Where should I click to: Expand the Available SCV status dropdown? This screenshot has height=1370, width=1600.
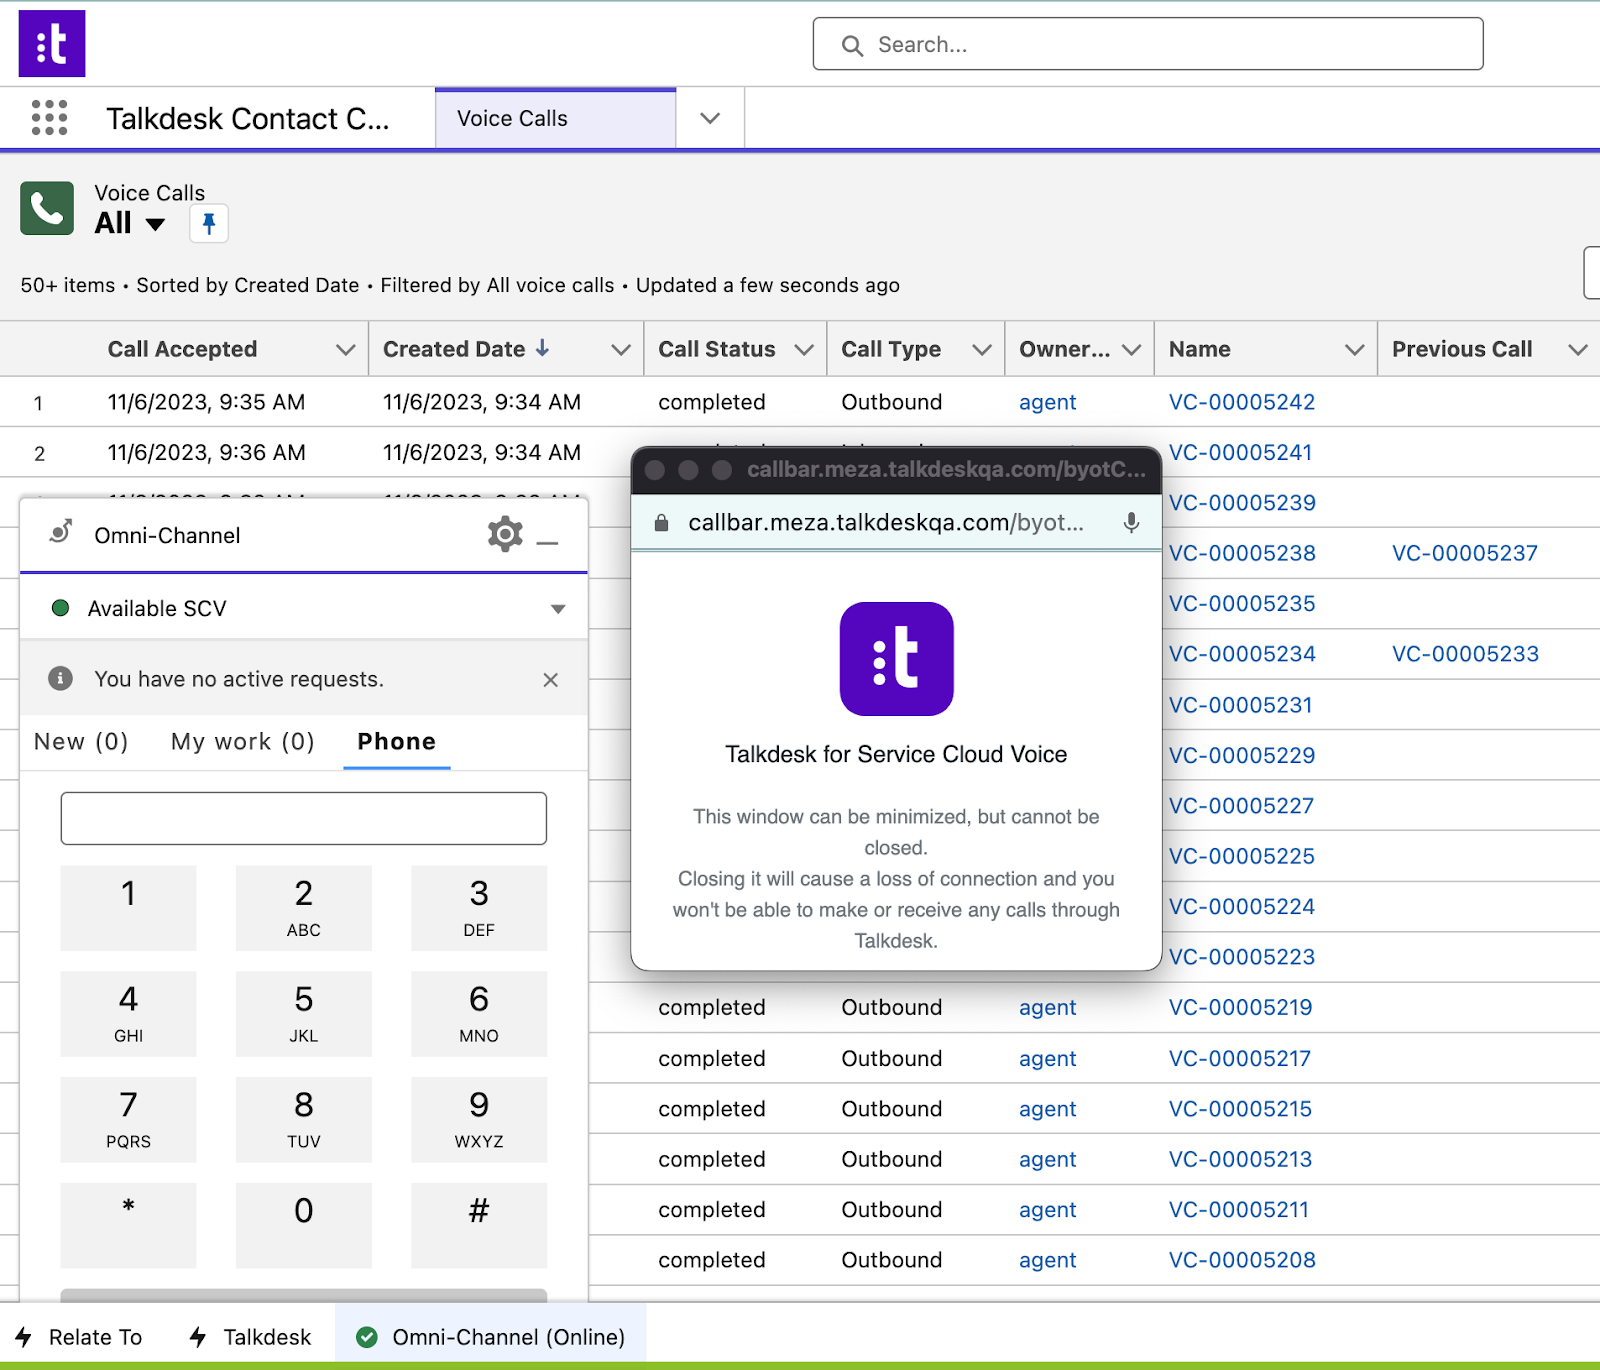pos(558,608)
